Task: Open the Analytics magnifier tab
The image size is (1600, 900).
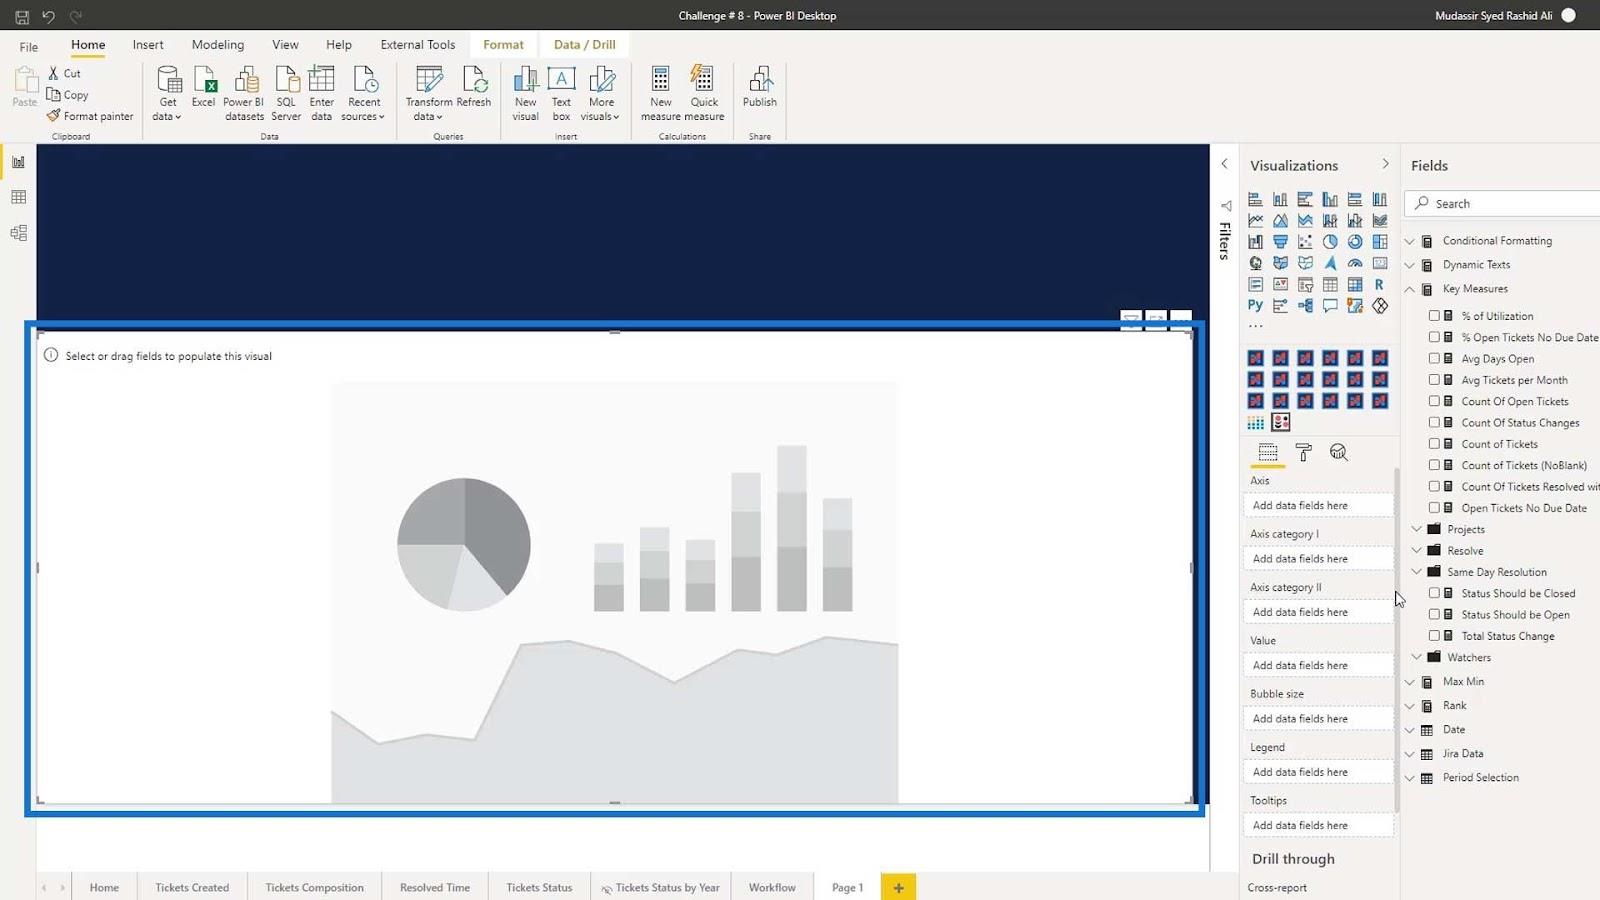Action: 1339,453
